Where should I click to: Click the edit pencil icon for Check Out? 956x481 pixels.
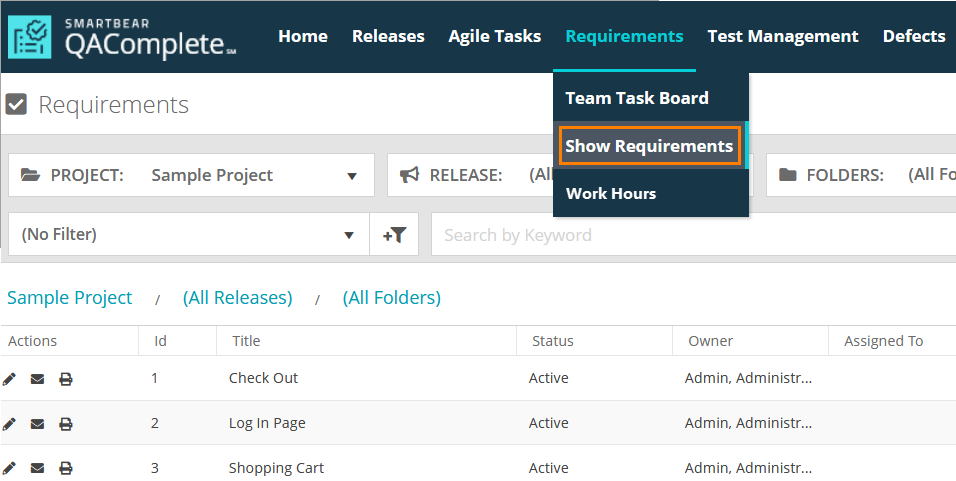(10, 379)
